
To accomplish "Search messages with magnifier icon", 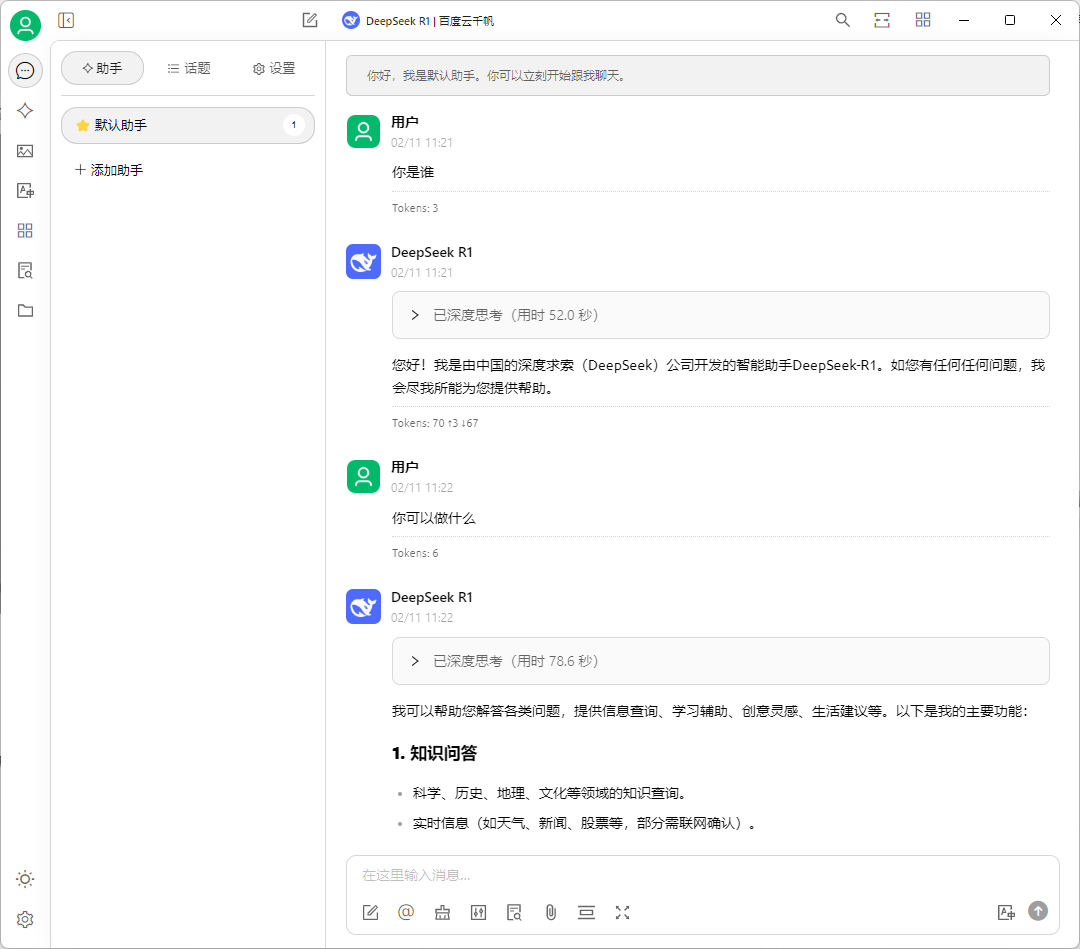I will [x=842, y=20].
